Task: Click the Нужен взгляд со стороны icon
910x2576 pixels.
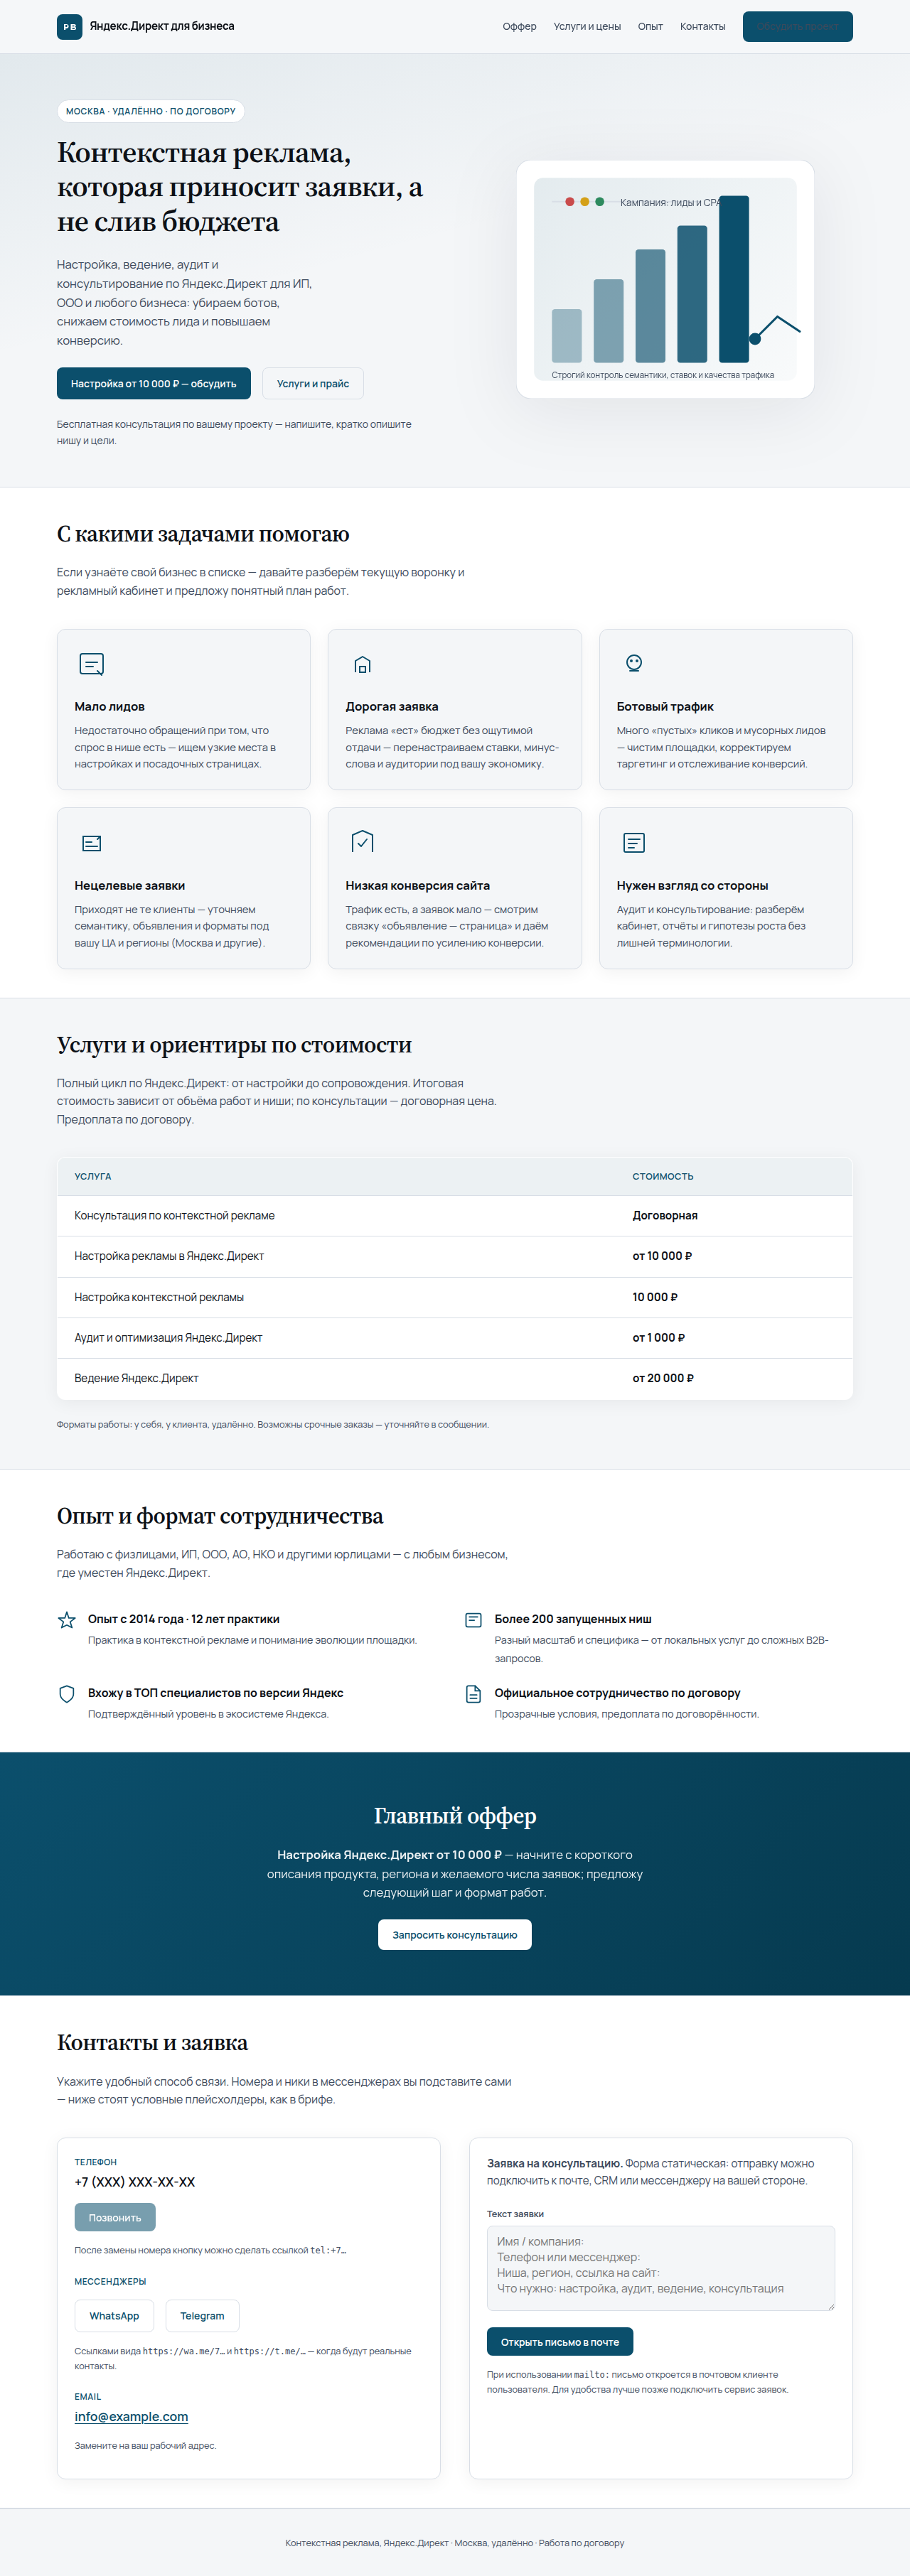Action: (x=634, y=843)
